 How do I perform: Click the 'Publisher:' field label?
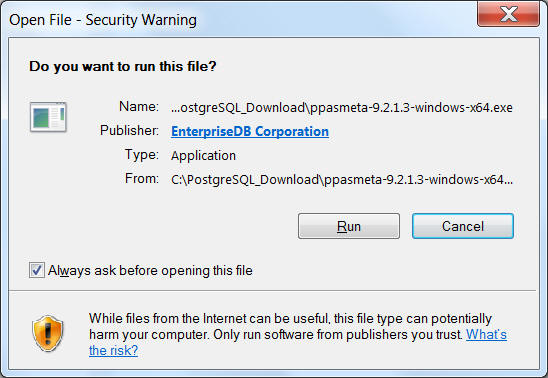(129, 130)
